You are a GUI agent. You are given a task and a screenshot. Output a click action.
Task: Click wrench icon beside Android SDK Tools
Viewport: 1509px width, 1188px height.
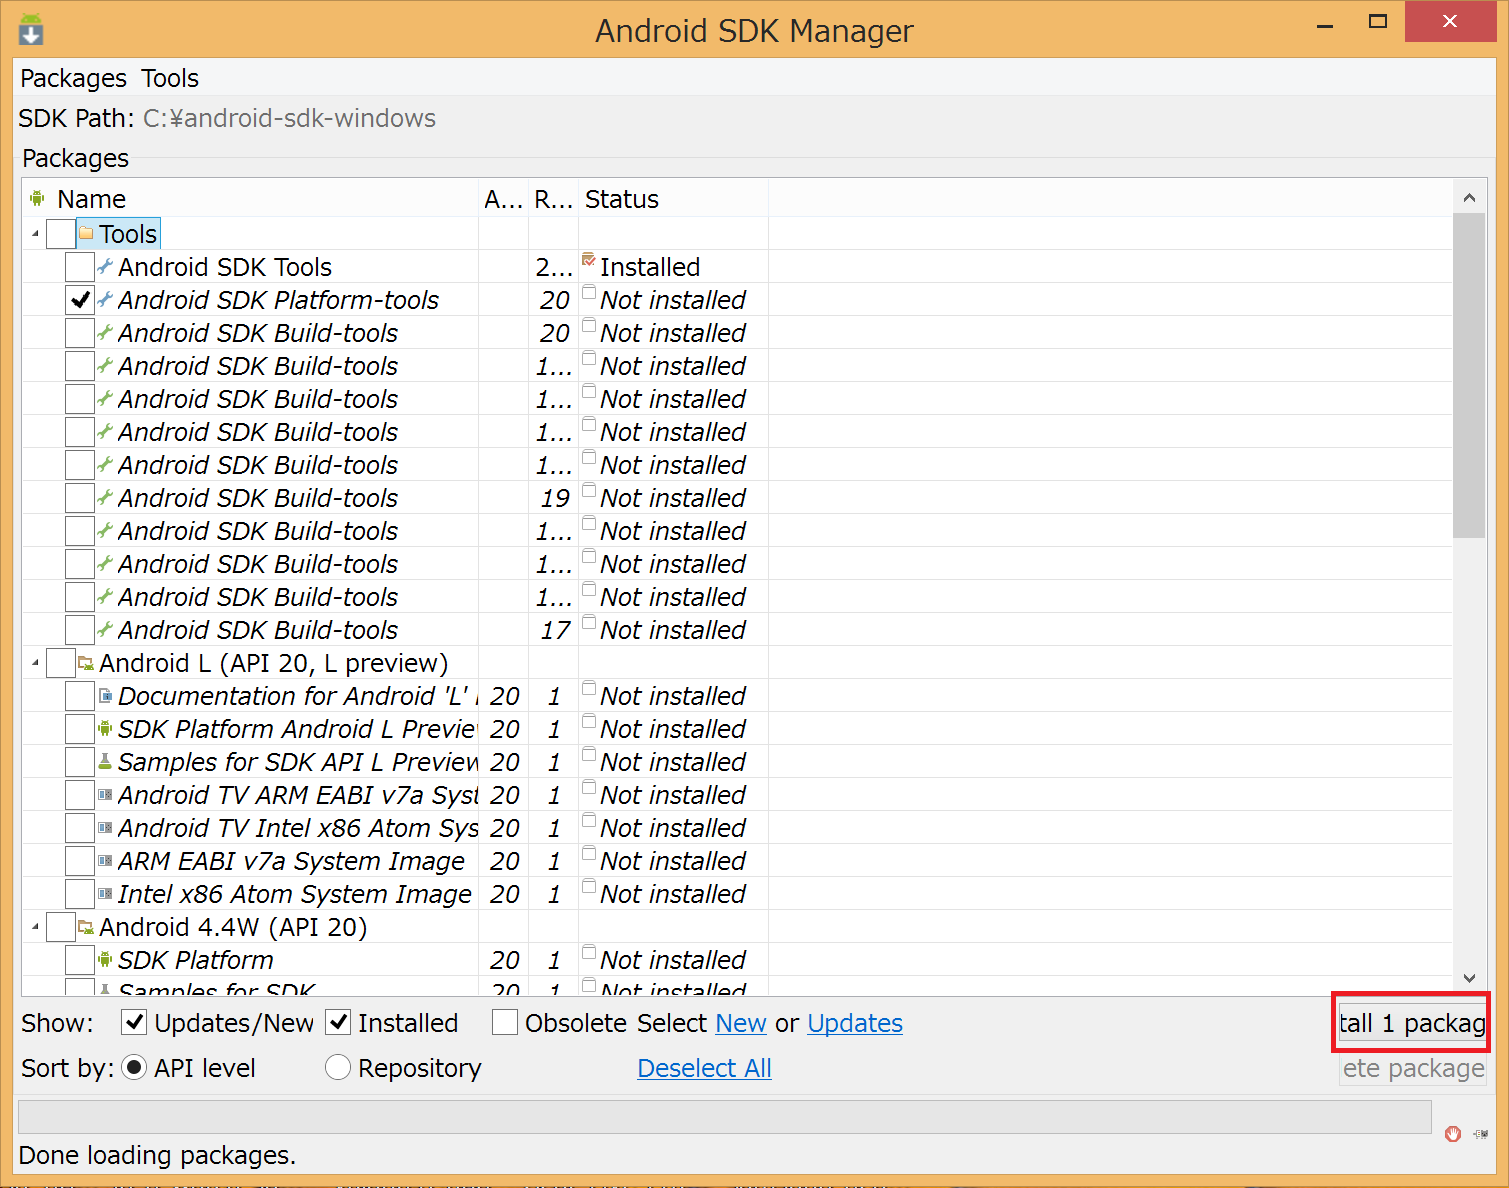105,267
